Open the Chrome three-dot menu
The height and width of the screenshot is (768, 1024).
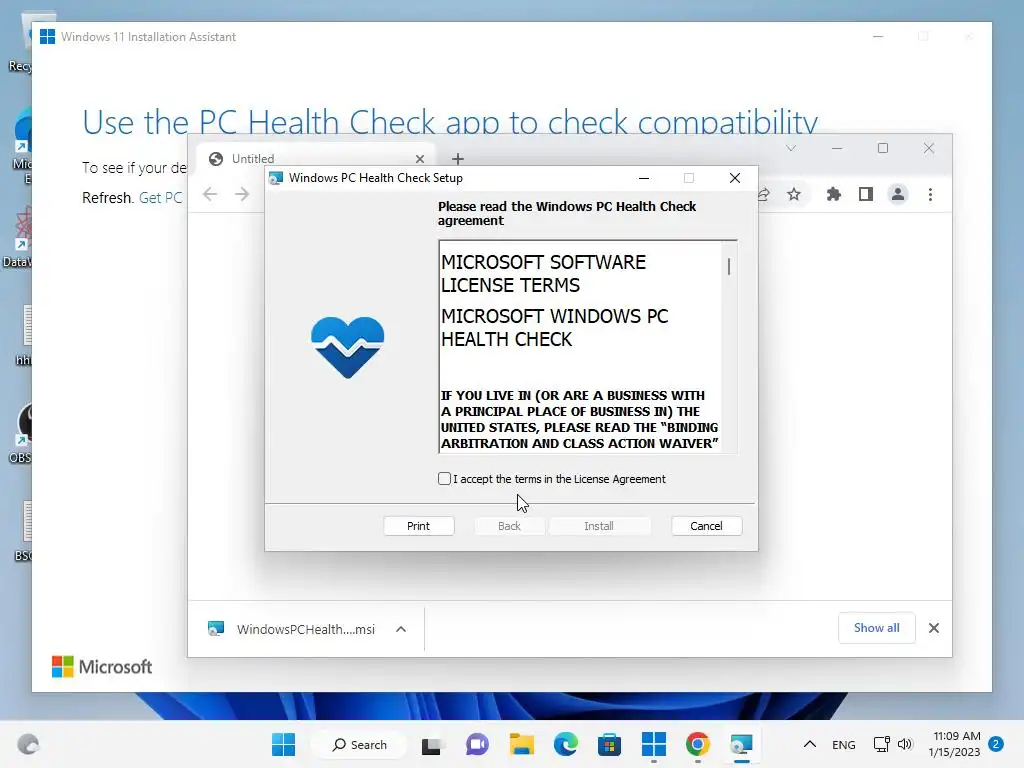(x=930, y=194)
